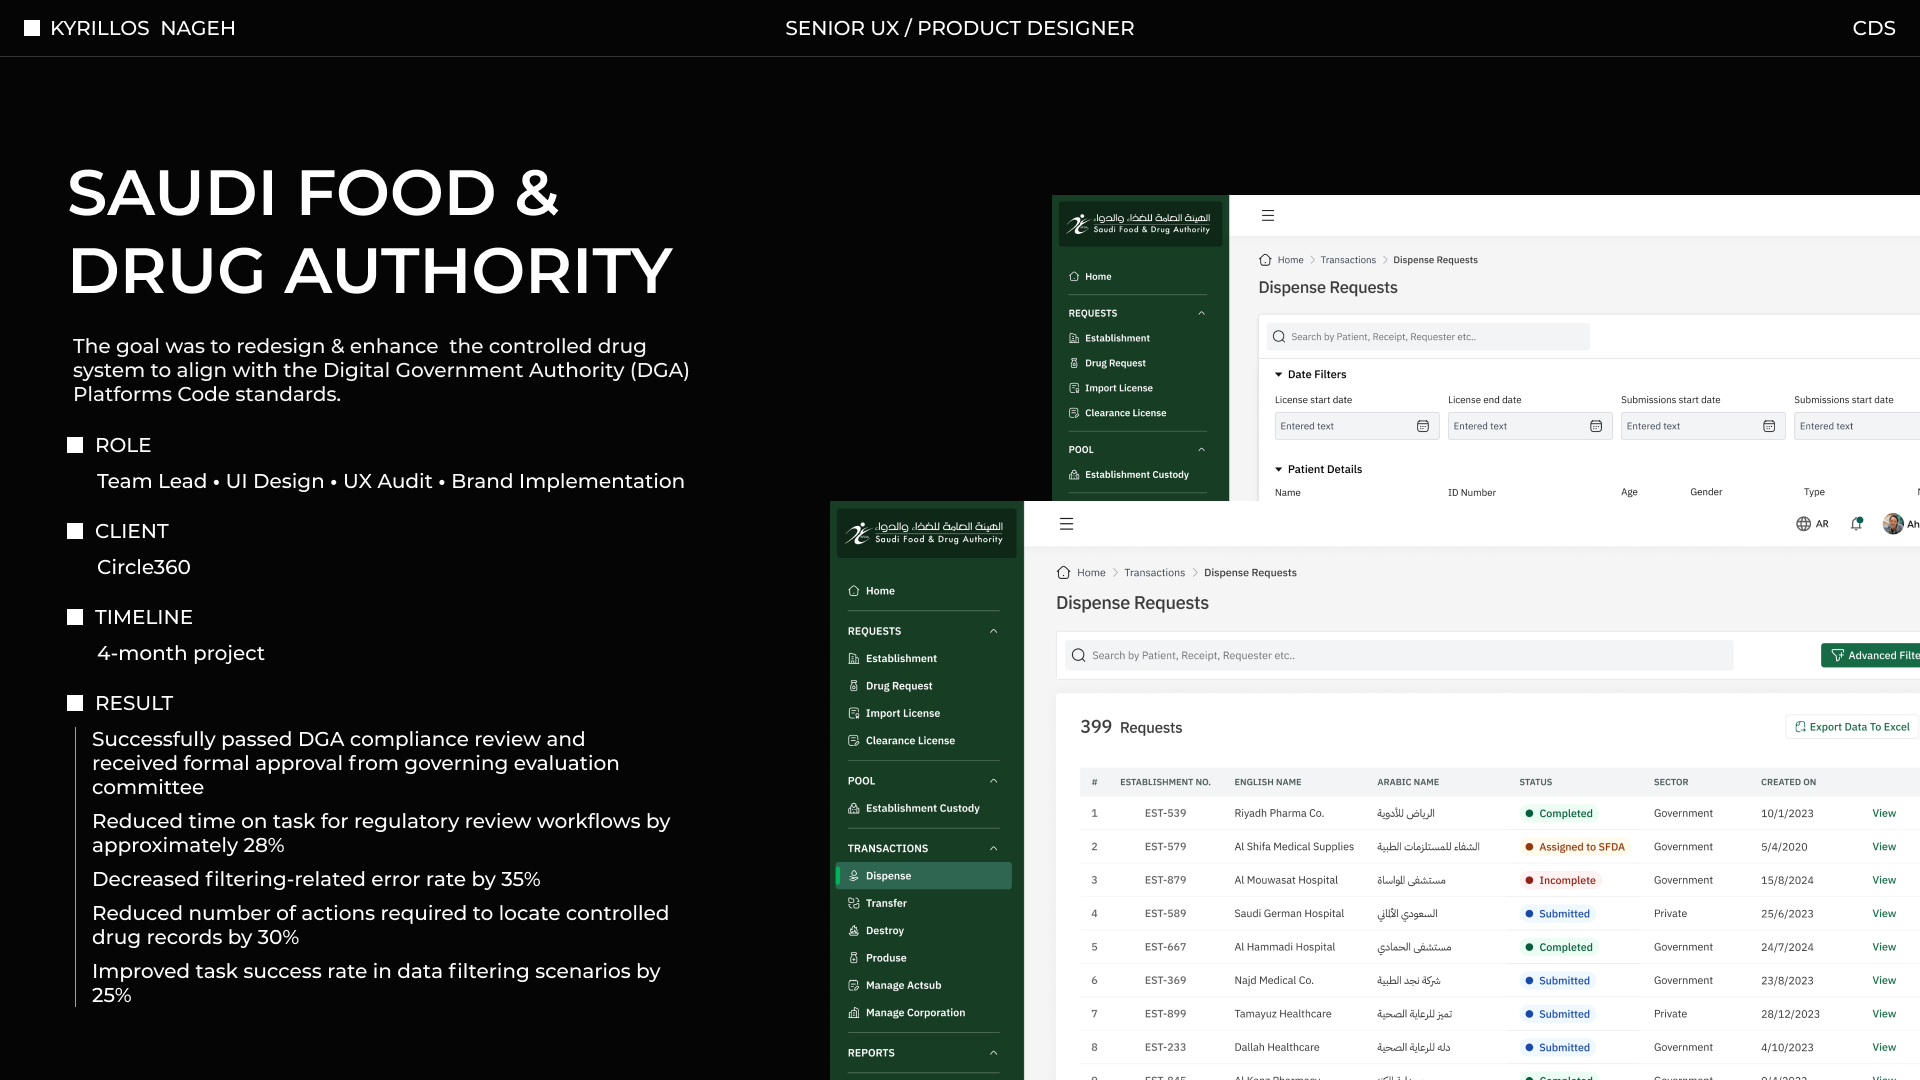1920x1080 pixels.
Task: Open the notifications bell
Action: (1857, 524)
